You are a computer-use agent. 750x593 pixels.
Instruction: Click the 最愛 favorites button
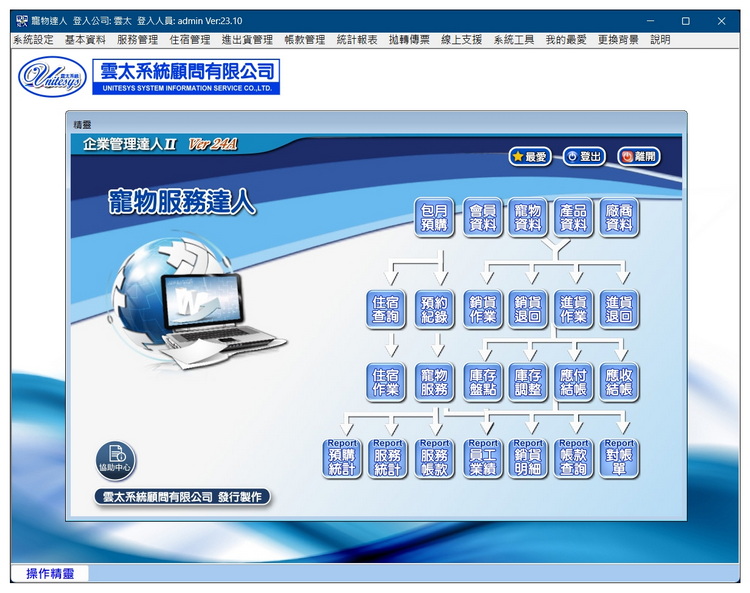[x=530, y=156]
